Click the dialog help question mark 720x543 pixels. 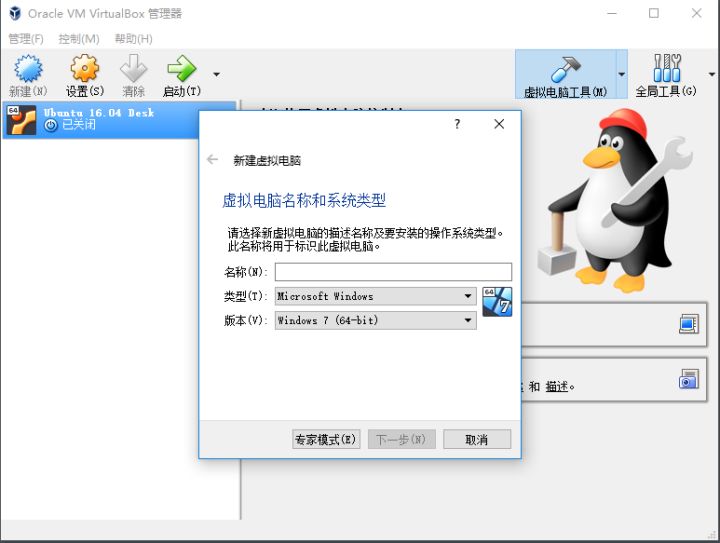click(x=457, y=124)
